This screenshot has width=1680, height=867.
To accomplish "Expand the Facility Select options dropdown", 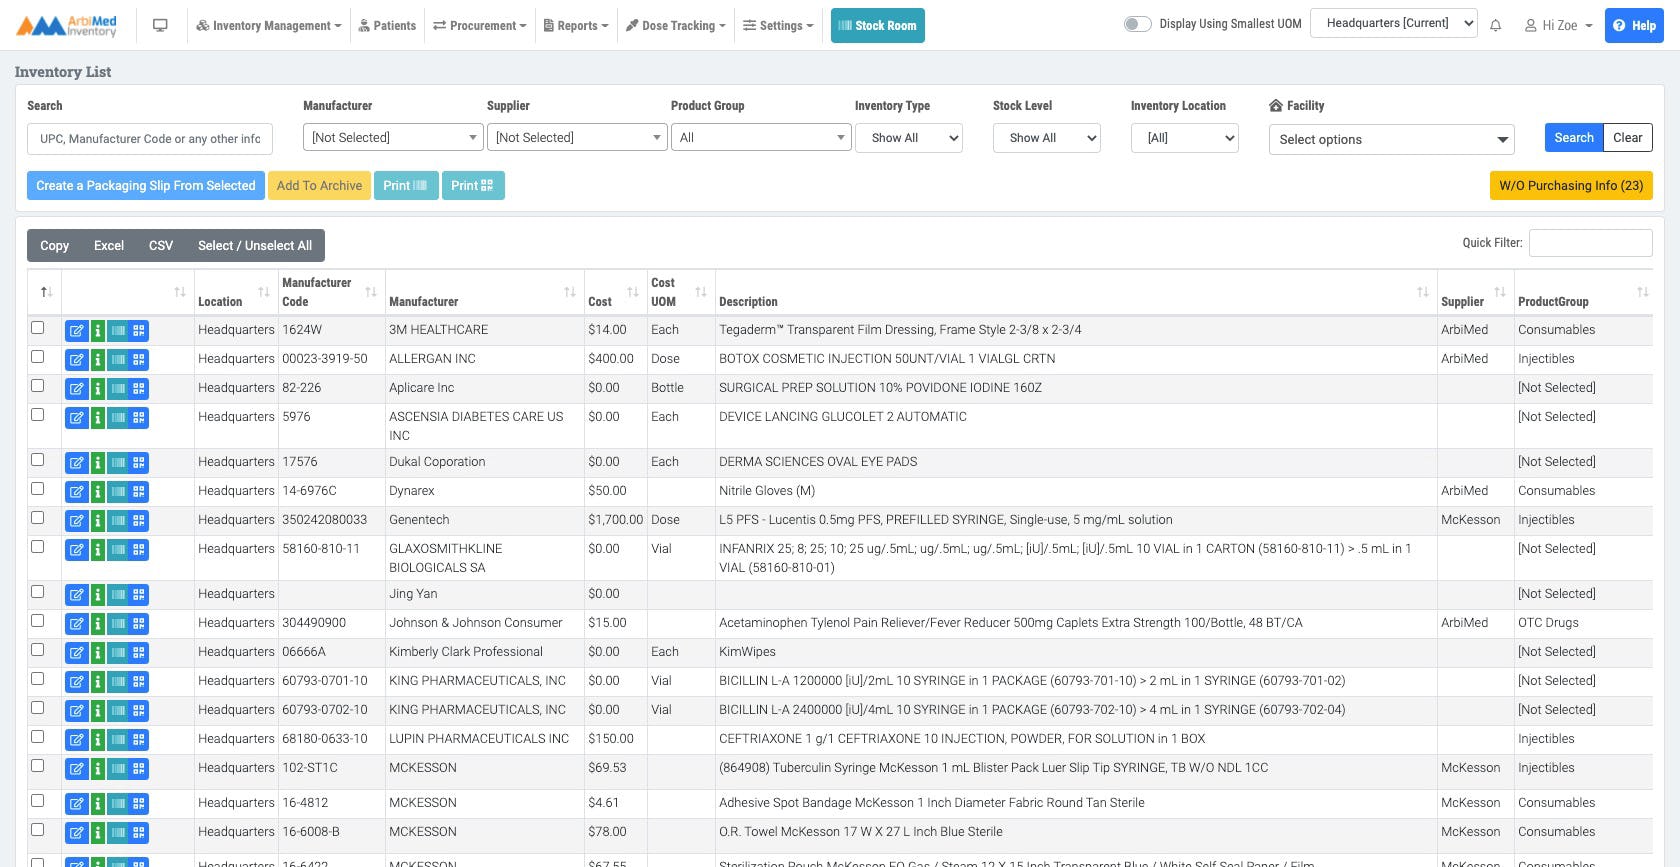I will (1392, 140).
